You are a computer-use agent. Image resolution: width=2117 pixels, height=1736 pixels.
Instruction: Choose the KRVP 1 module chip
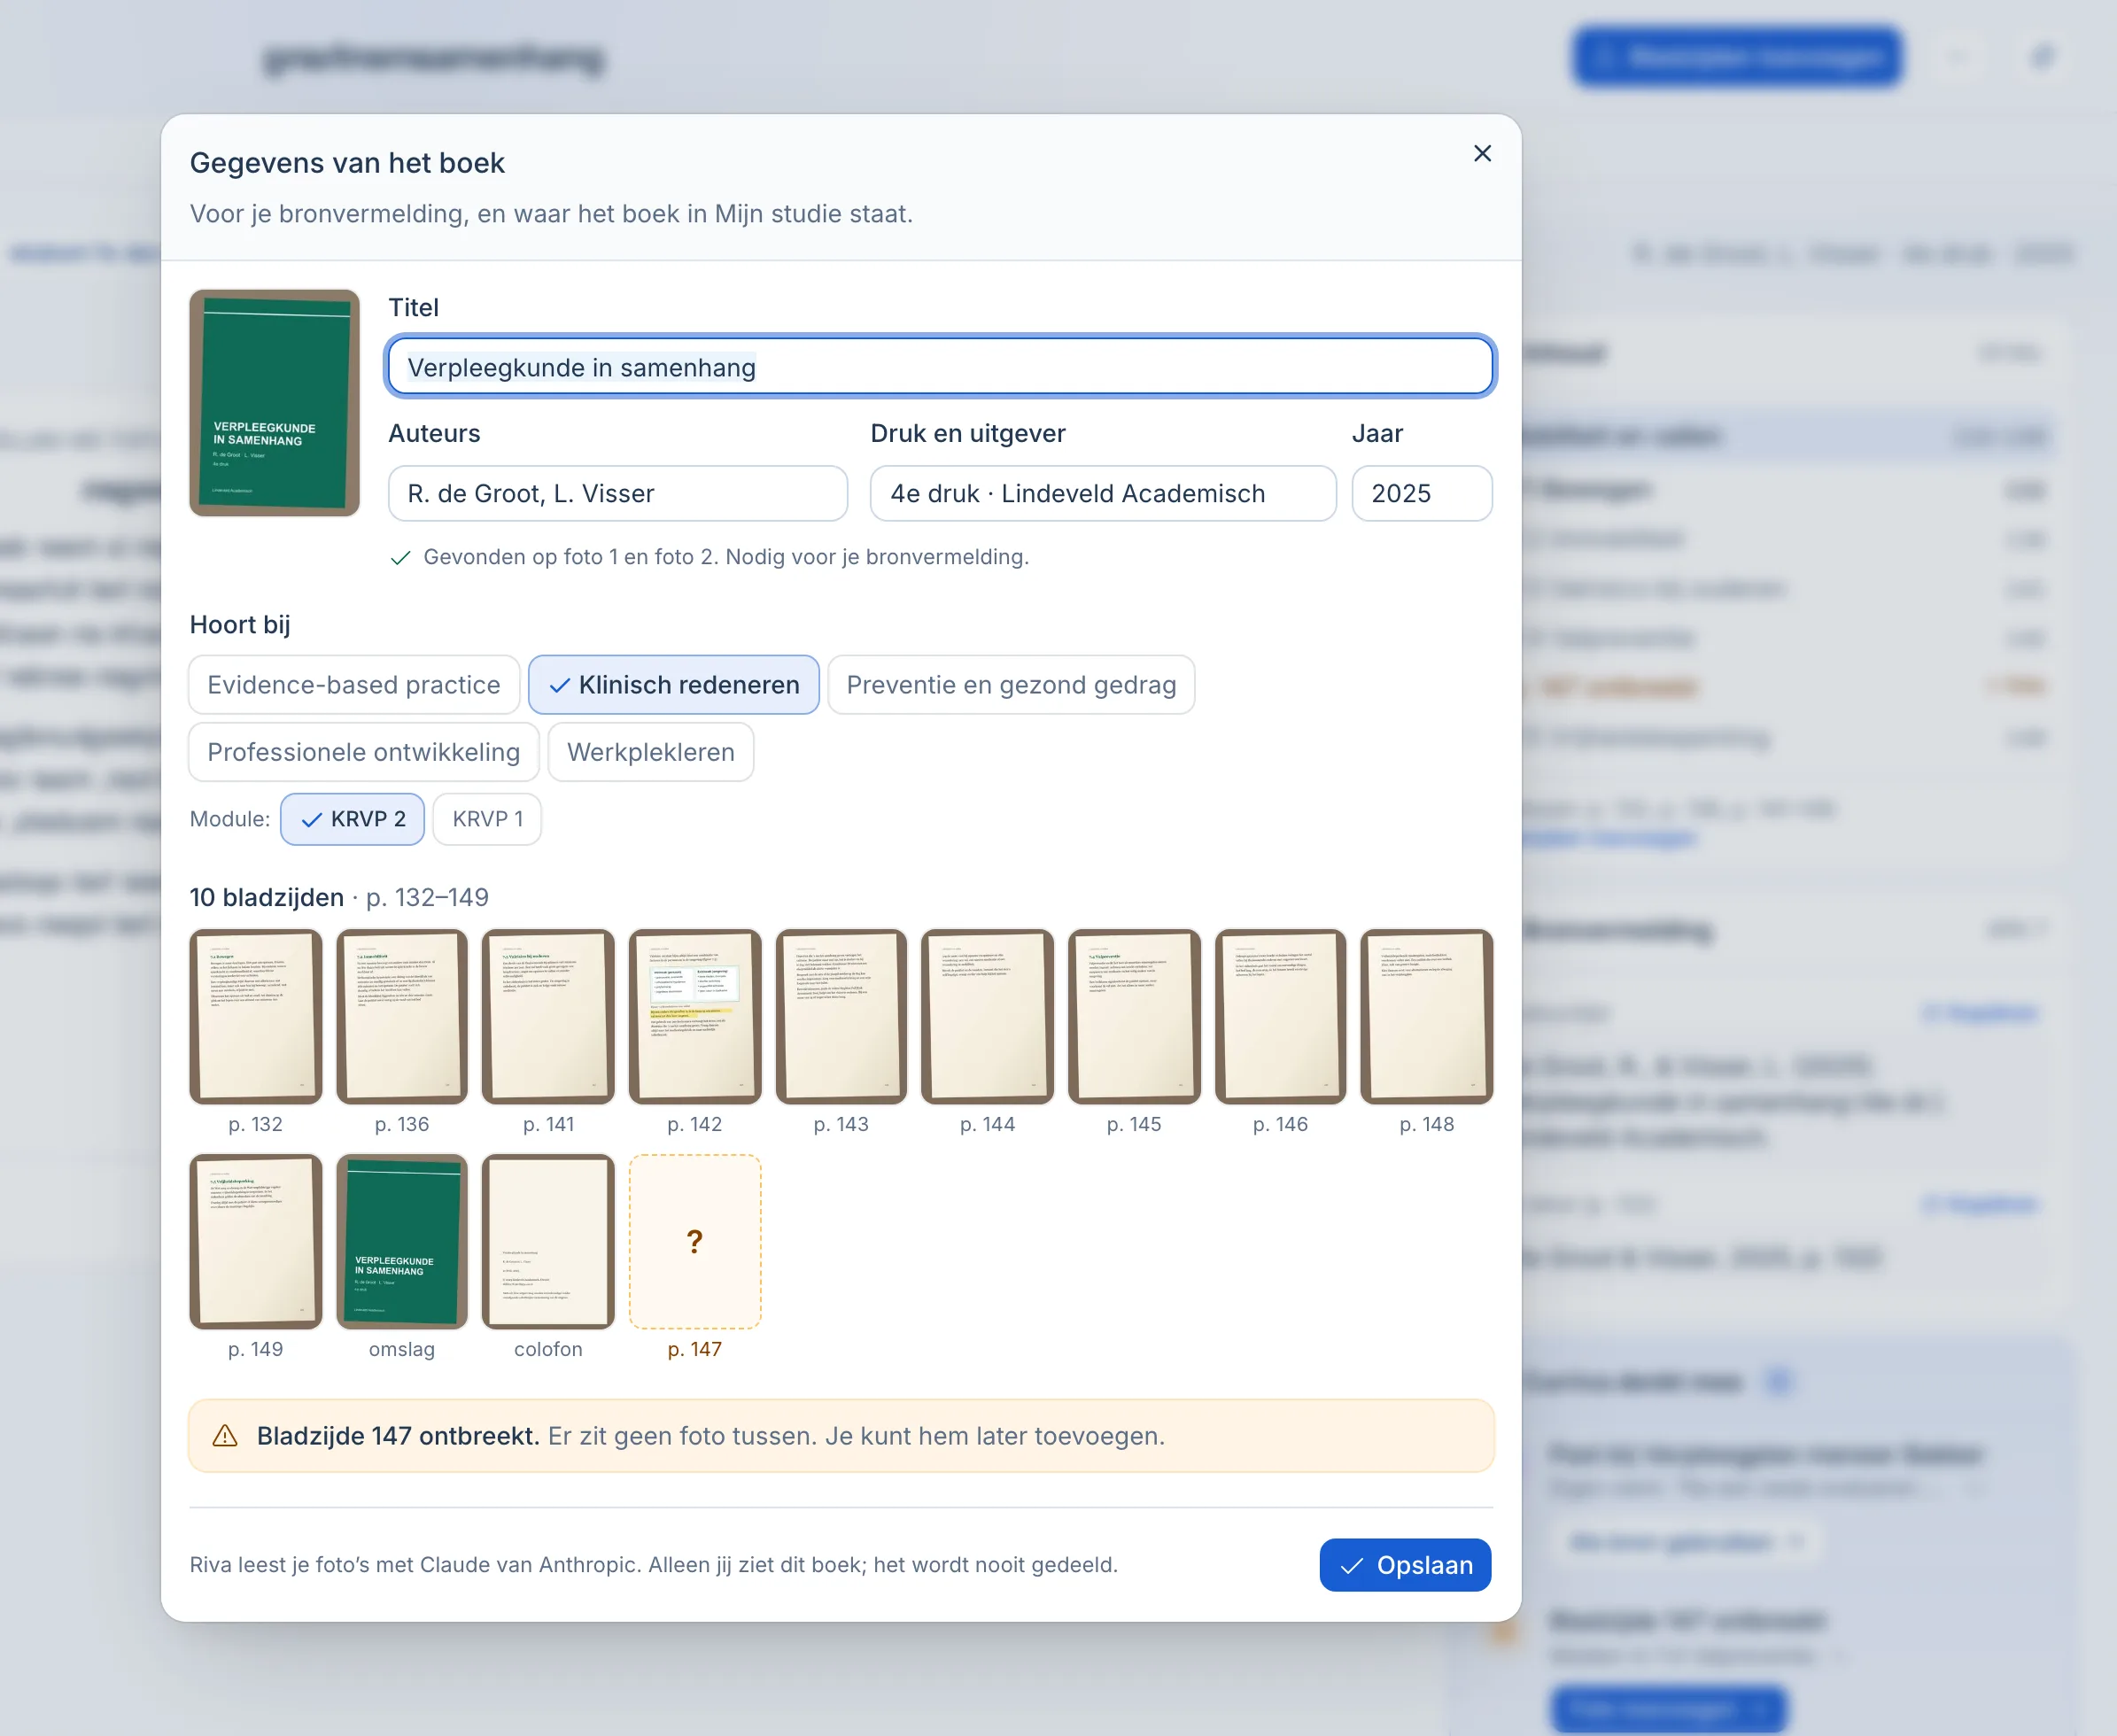pyautogui.click(x=487, y=819)
